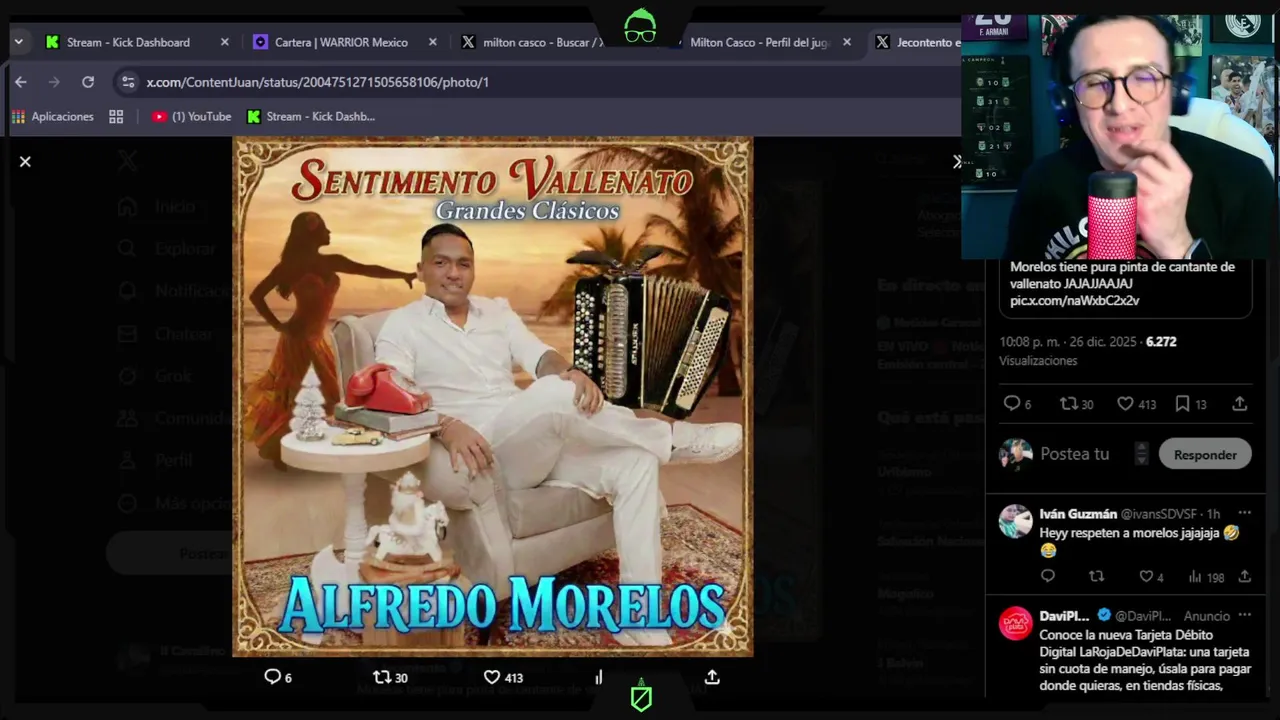Switch to milton casco - Buscar tab
The width and height of the screenshot is (1280, 720).
point(543,42)
